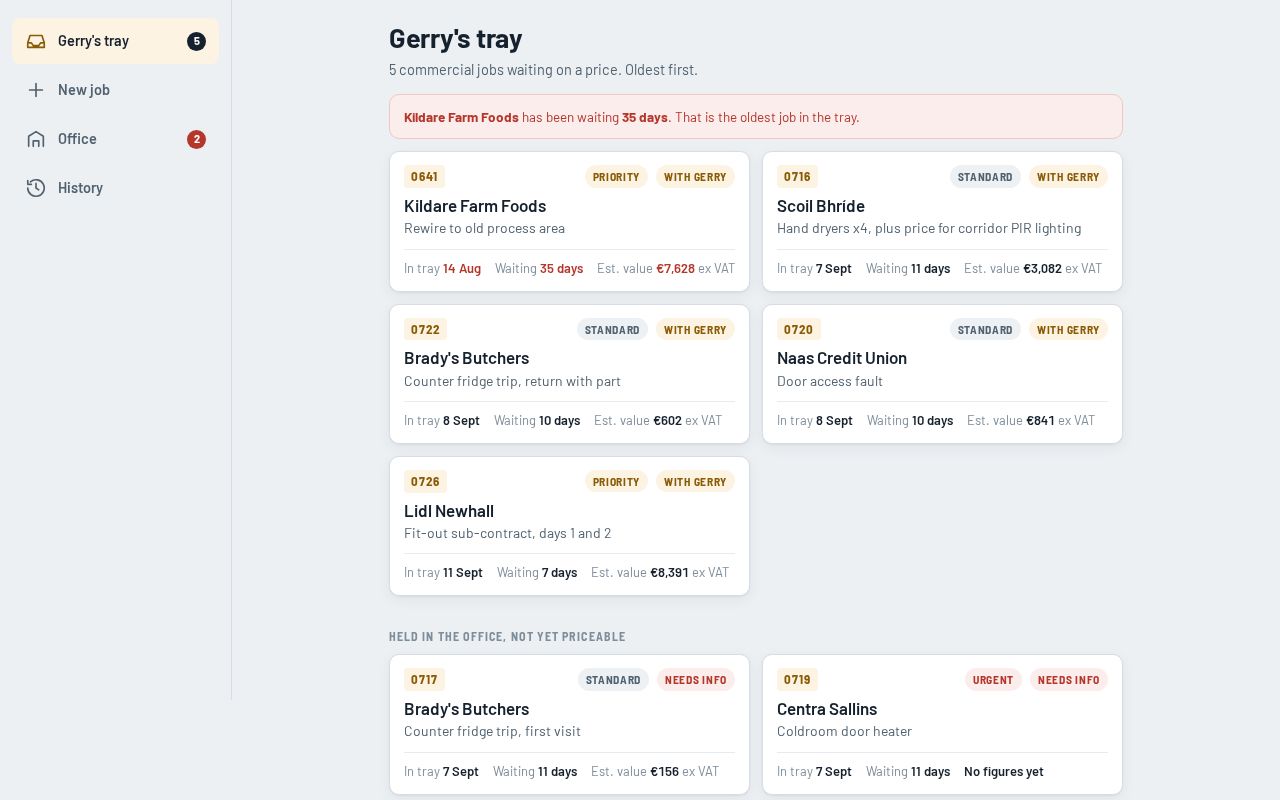Click STANDARD pill on job 0717 card
The width and height of the screenshot is (1280, 800).
pyautogui.click(x=613, y=680)
